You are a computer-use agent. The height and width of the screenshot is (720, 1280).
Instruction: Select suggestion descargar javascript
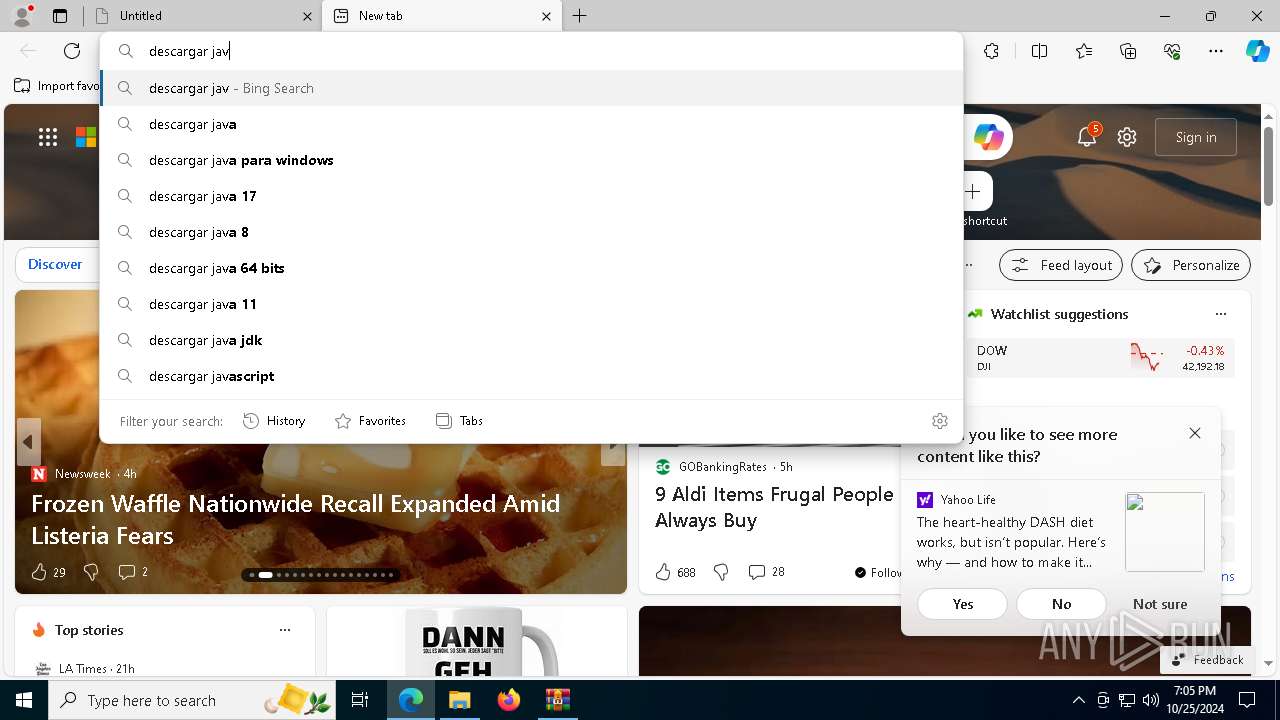click(x=532, y=376)
